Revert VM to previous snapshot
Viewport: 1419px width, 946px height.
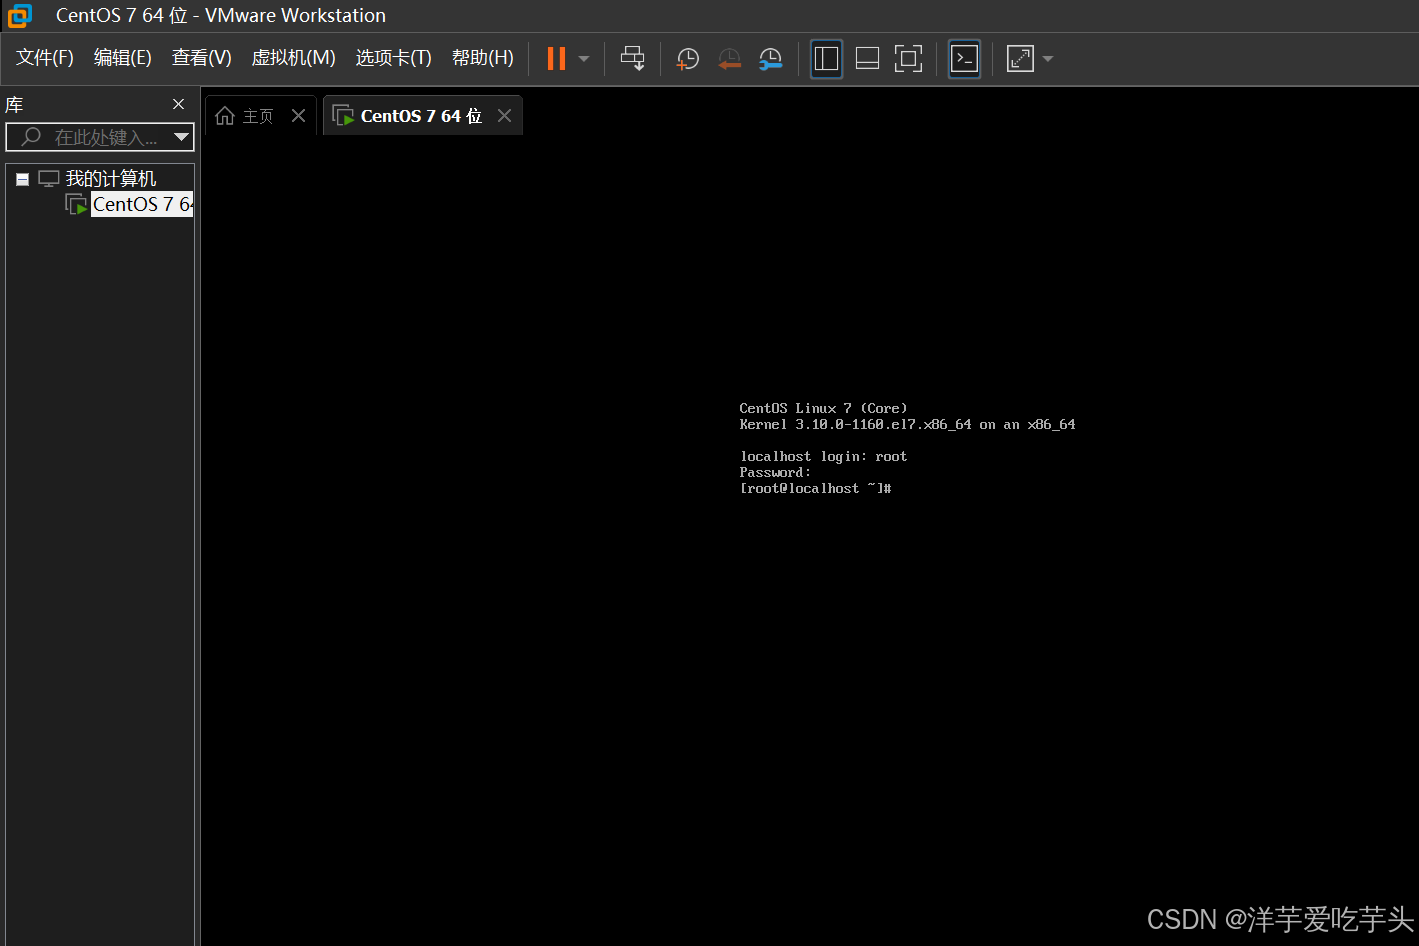click(729, 59)
